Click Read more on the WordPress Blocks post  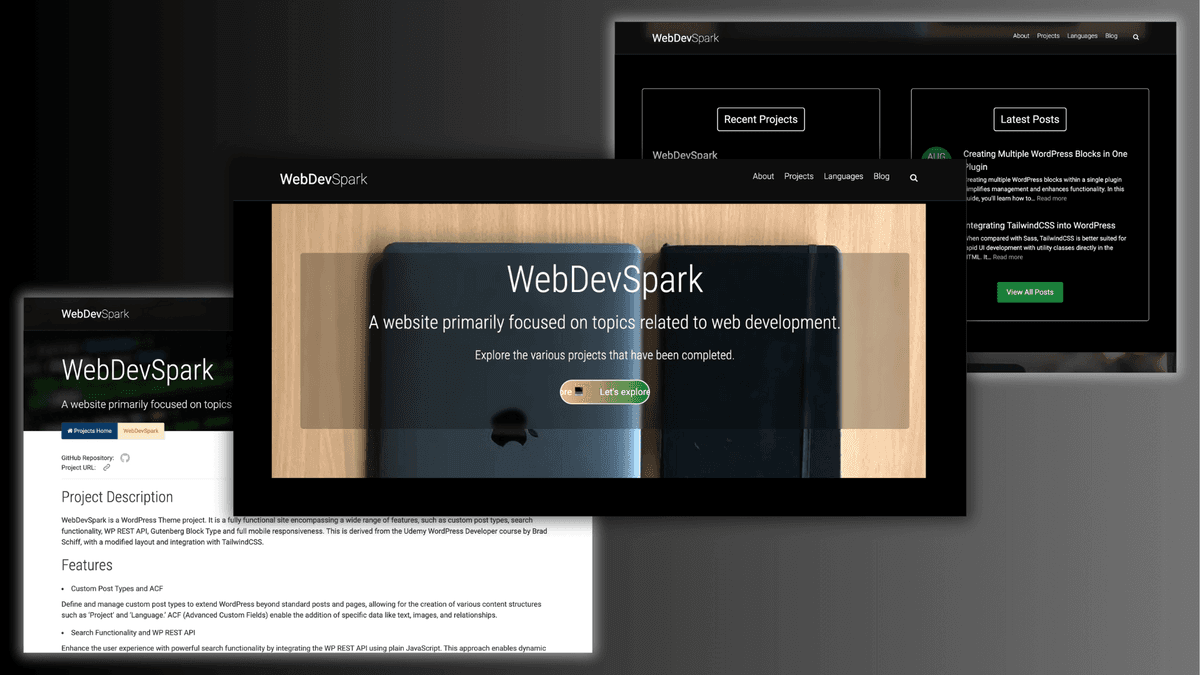click(x=1051, y=197)
